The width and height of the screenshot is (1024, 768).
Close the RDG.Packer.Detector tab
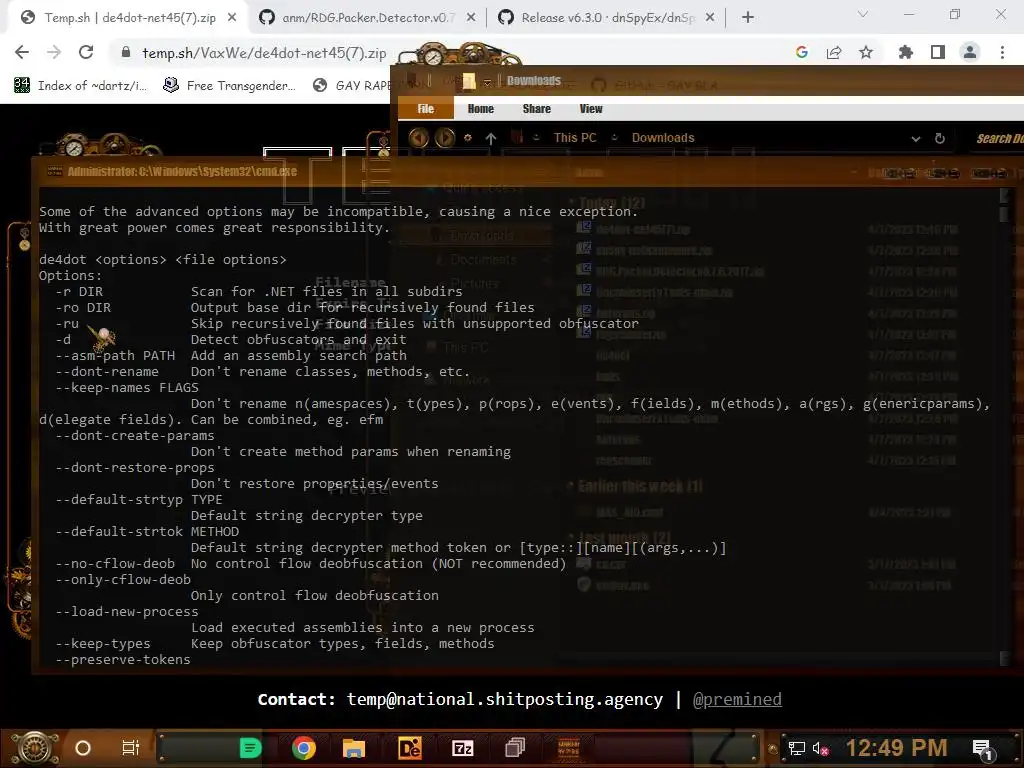point(471,18)
